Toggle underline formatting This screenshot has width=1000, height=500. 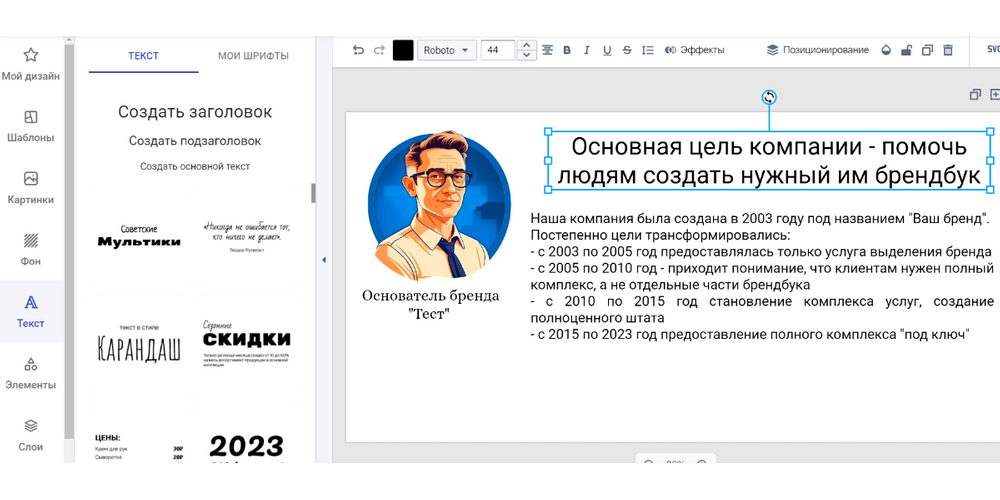607,50
